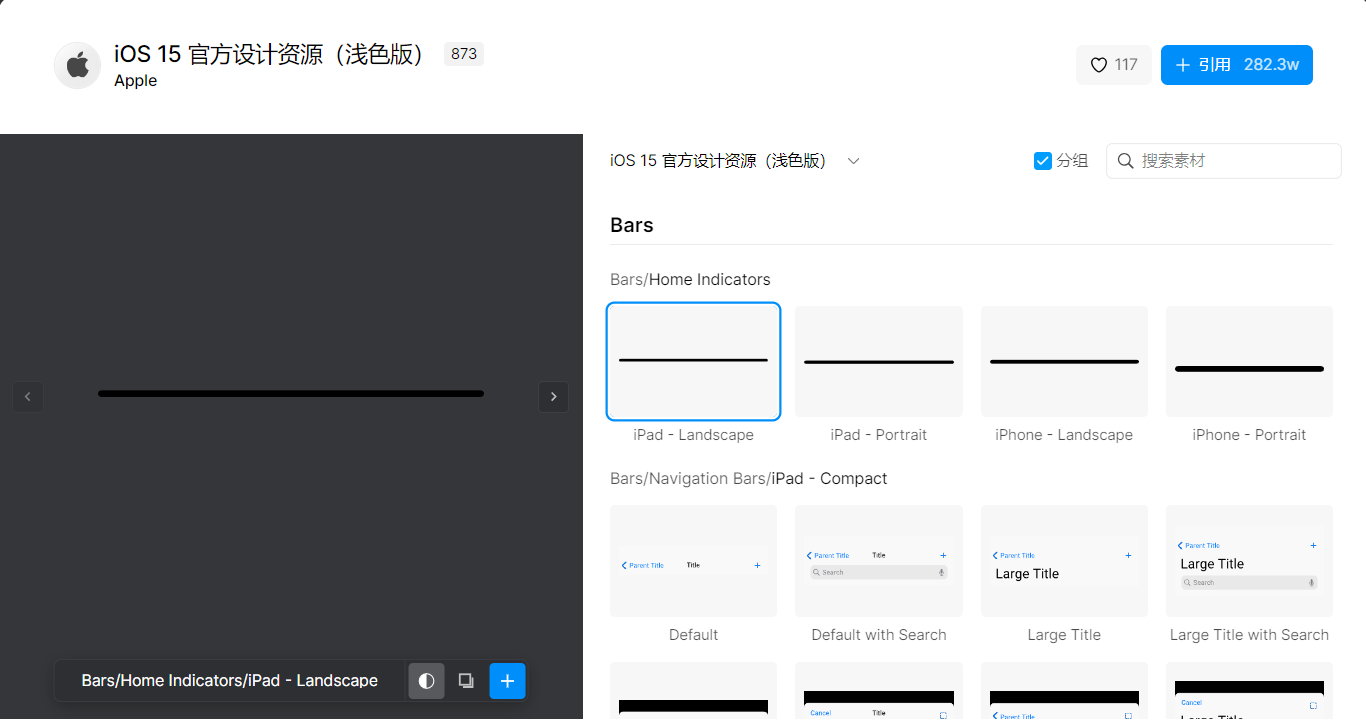This screenshot has height=721, width=1366.
Task: Click the Bars/Home Indicators/iPad - Landscape preview label
Action: [x=230, y=681]
